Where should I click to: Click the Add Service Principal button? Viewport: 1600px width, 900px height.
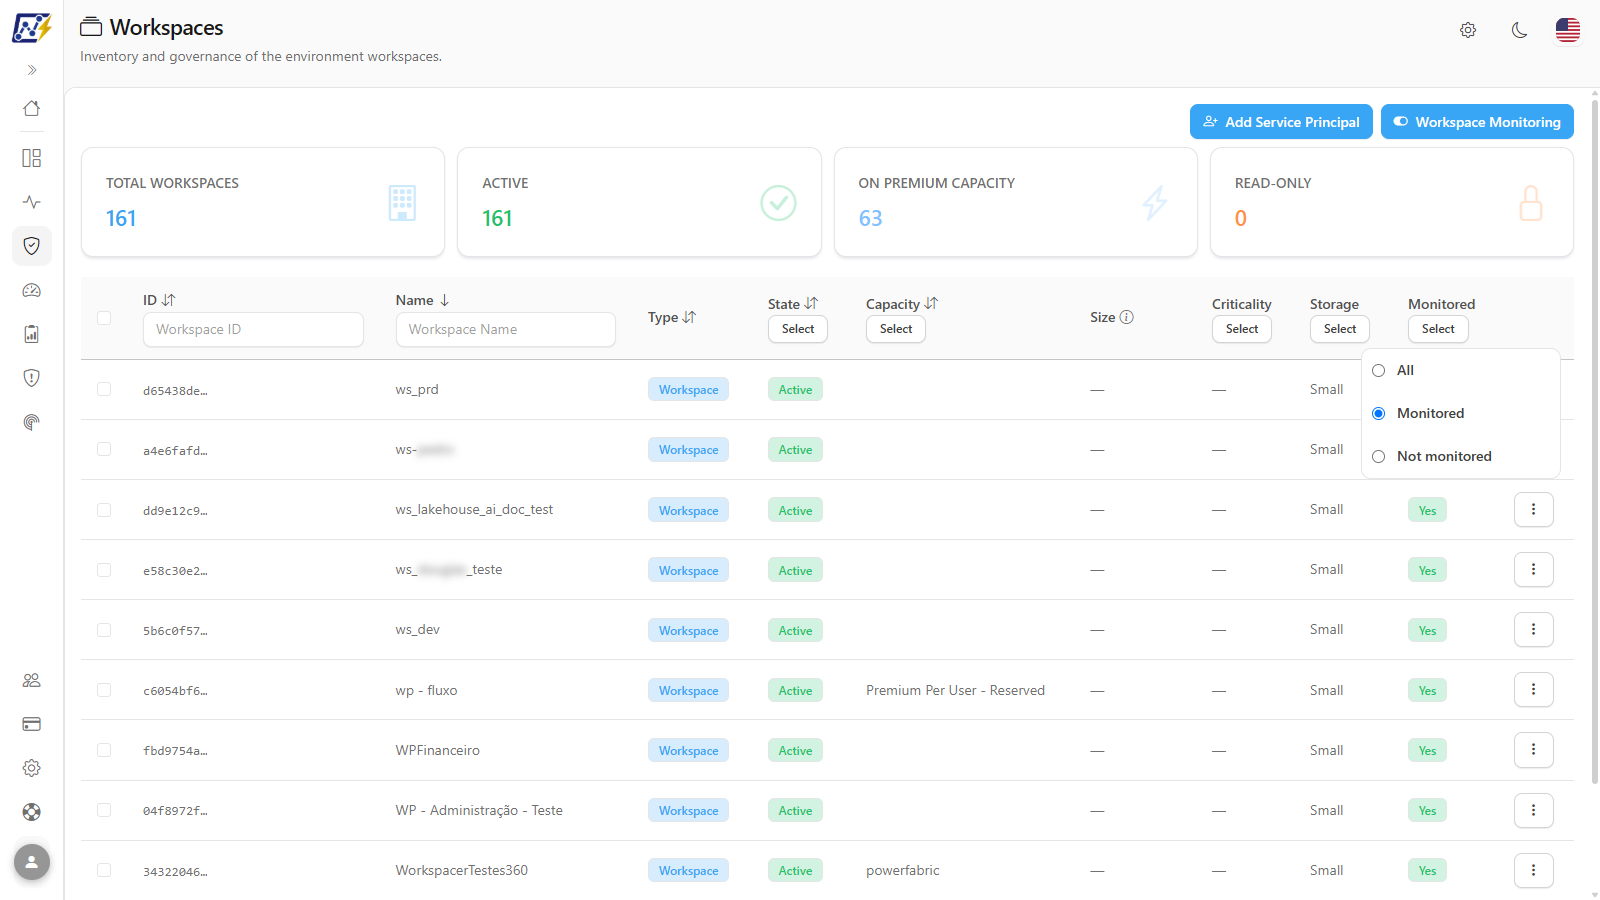[1281, 122]
